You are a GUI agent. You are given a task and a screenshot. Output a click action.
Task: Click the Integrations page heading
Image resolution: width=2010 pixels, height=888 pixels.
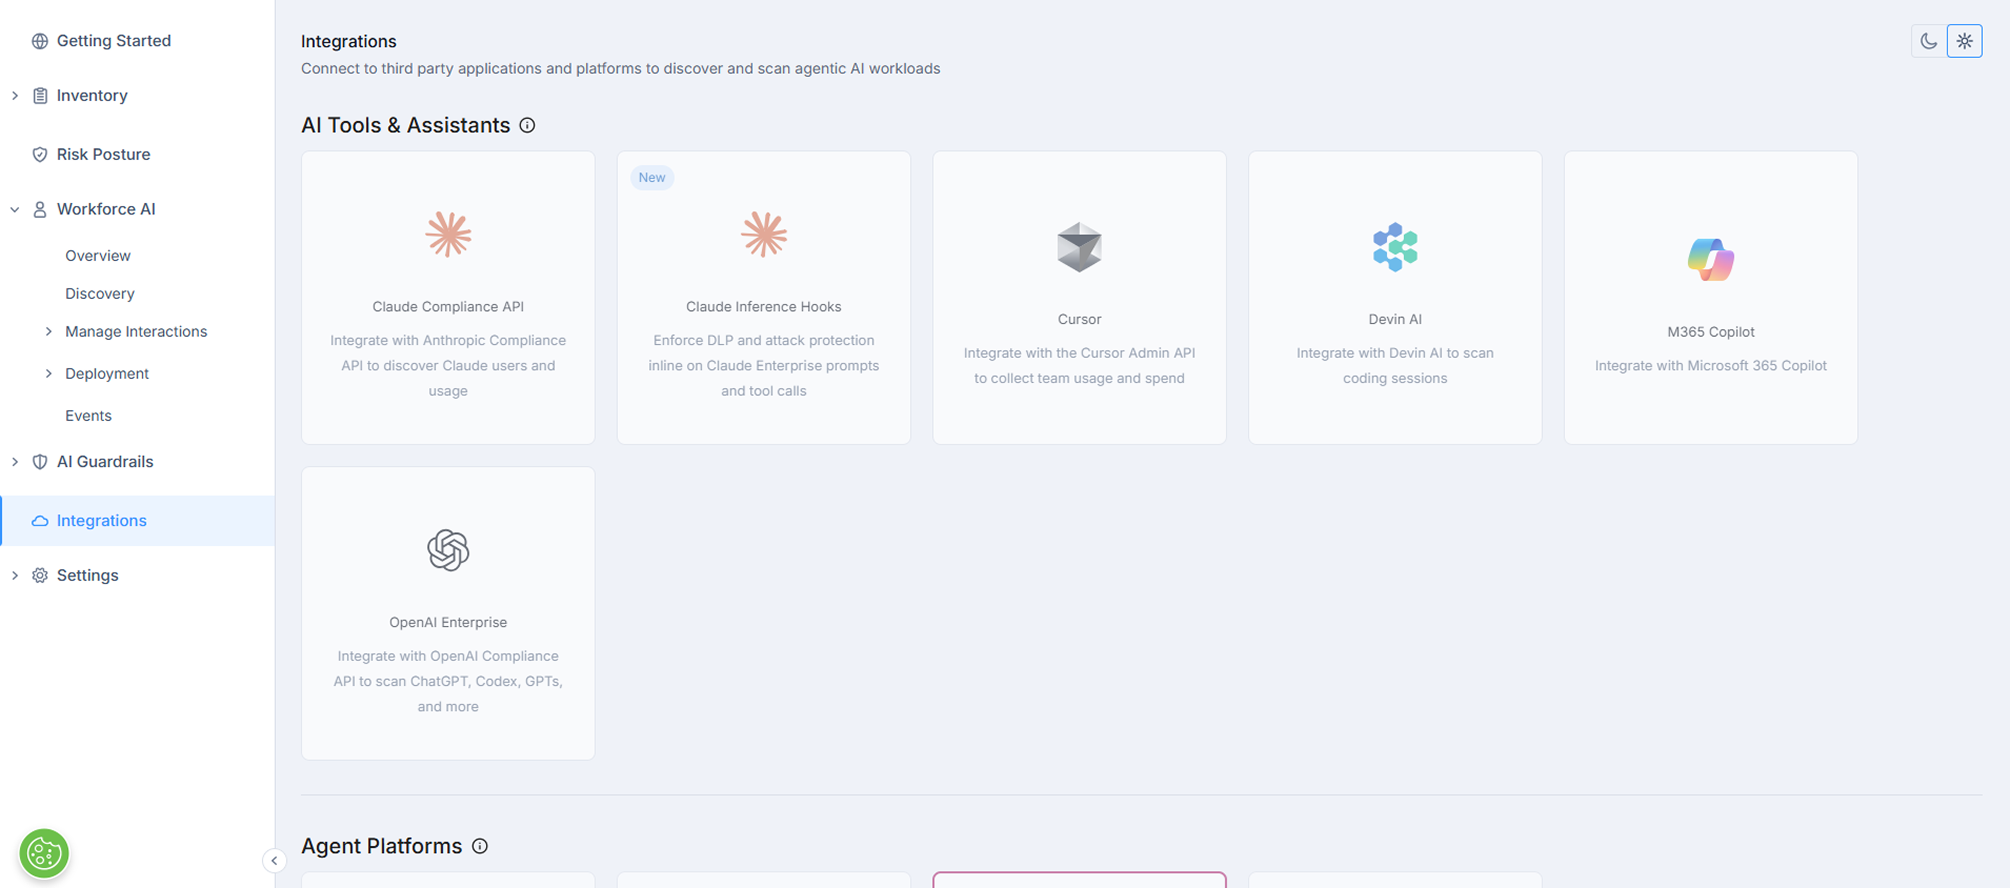[x=349, y=41]
